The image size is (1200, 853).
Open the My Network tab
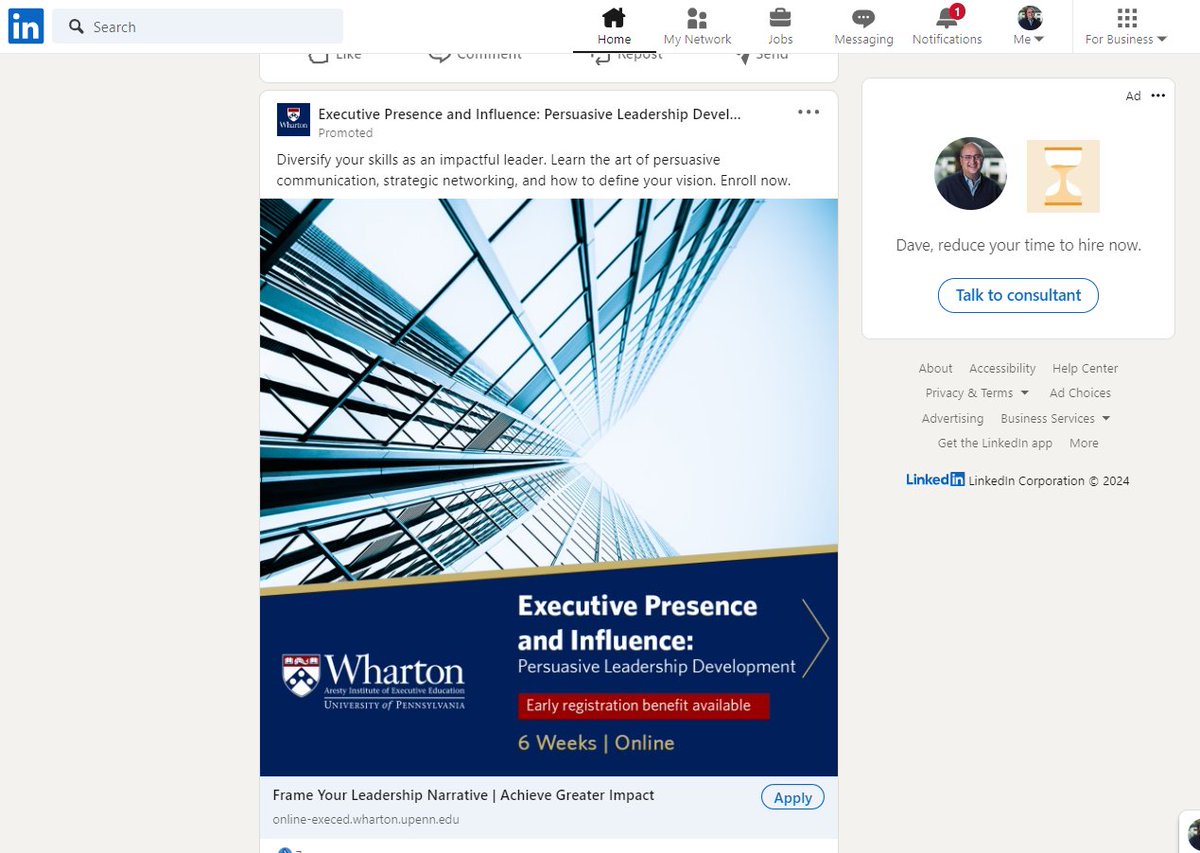(697, 27)
